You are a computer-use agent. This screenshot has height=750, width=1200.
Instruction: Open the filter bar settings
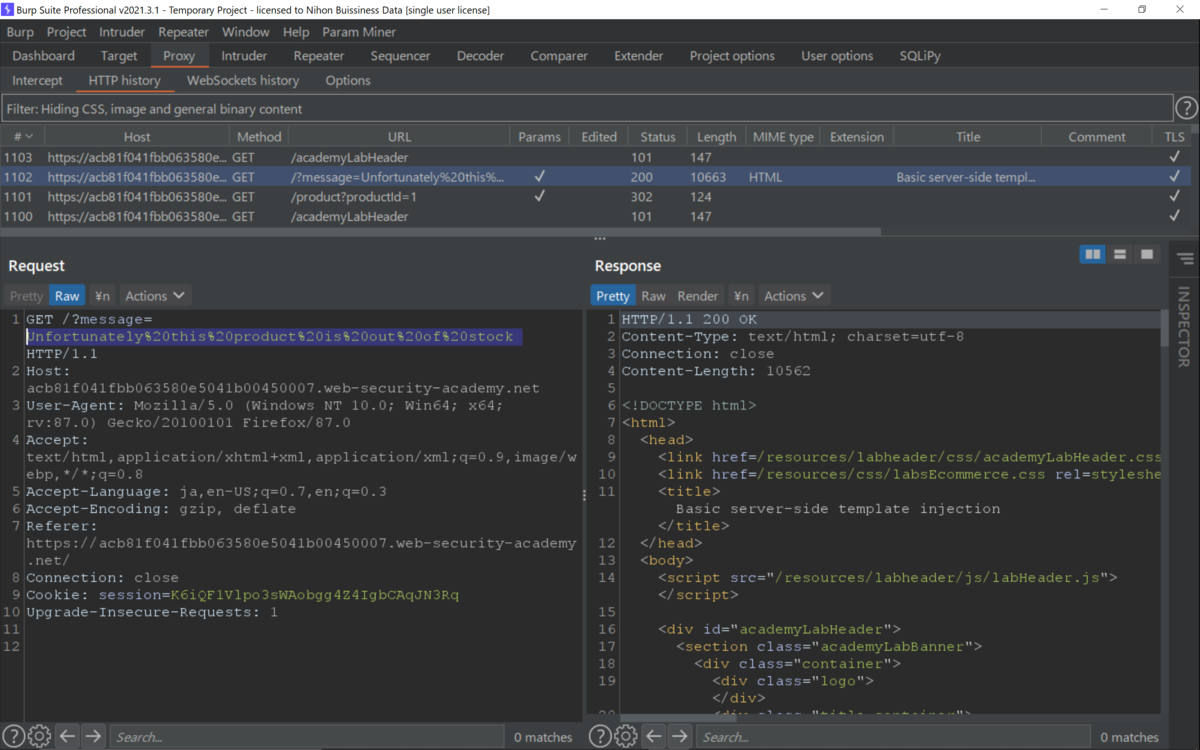(587, 108)
